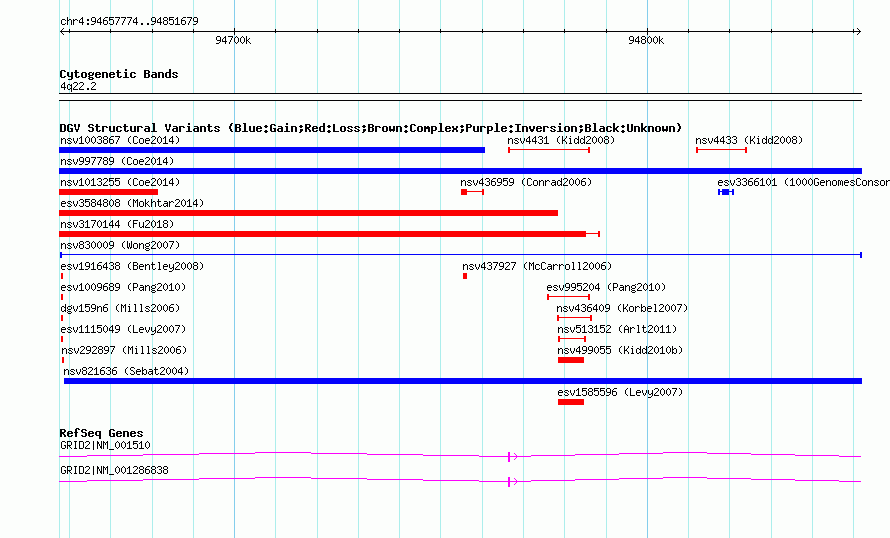Click the thin blue nsv830009 line
The height and width of the screenshot is (538, 890).
(x=461, y=255)
